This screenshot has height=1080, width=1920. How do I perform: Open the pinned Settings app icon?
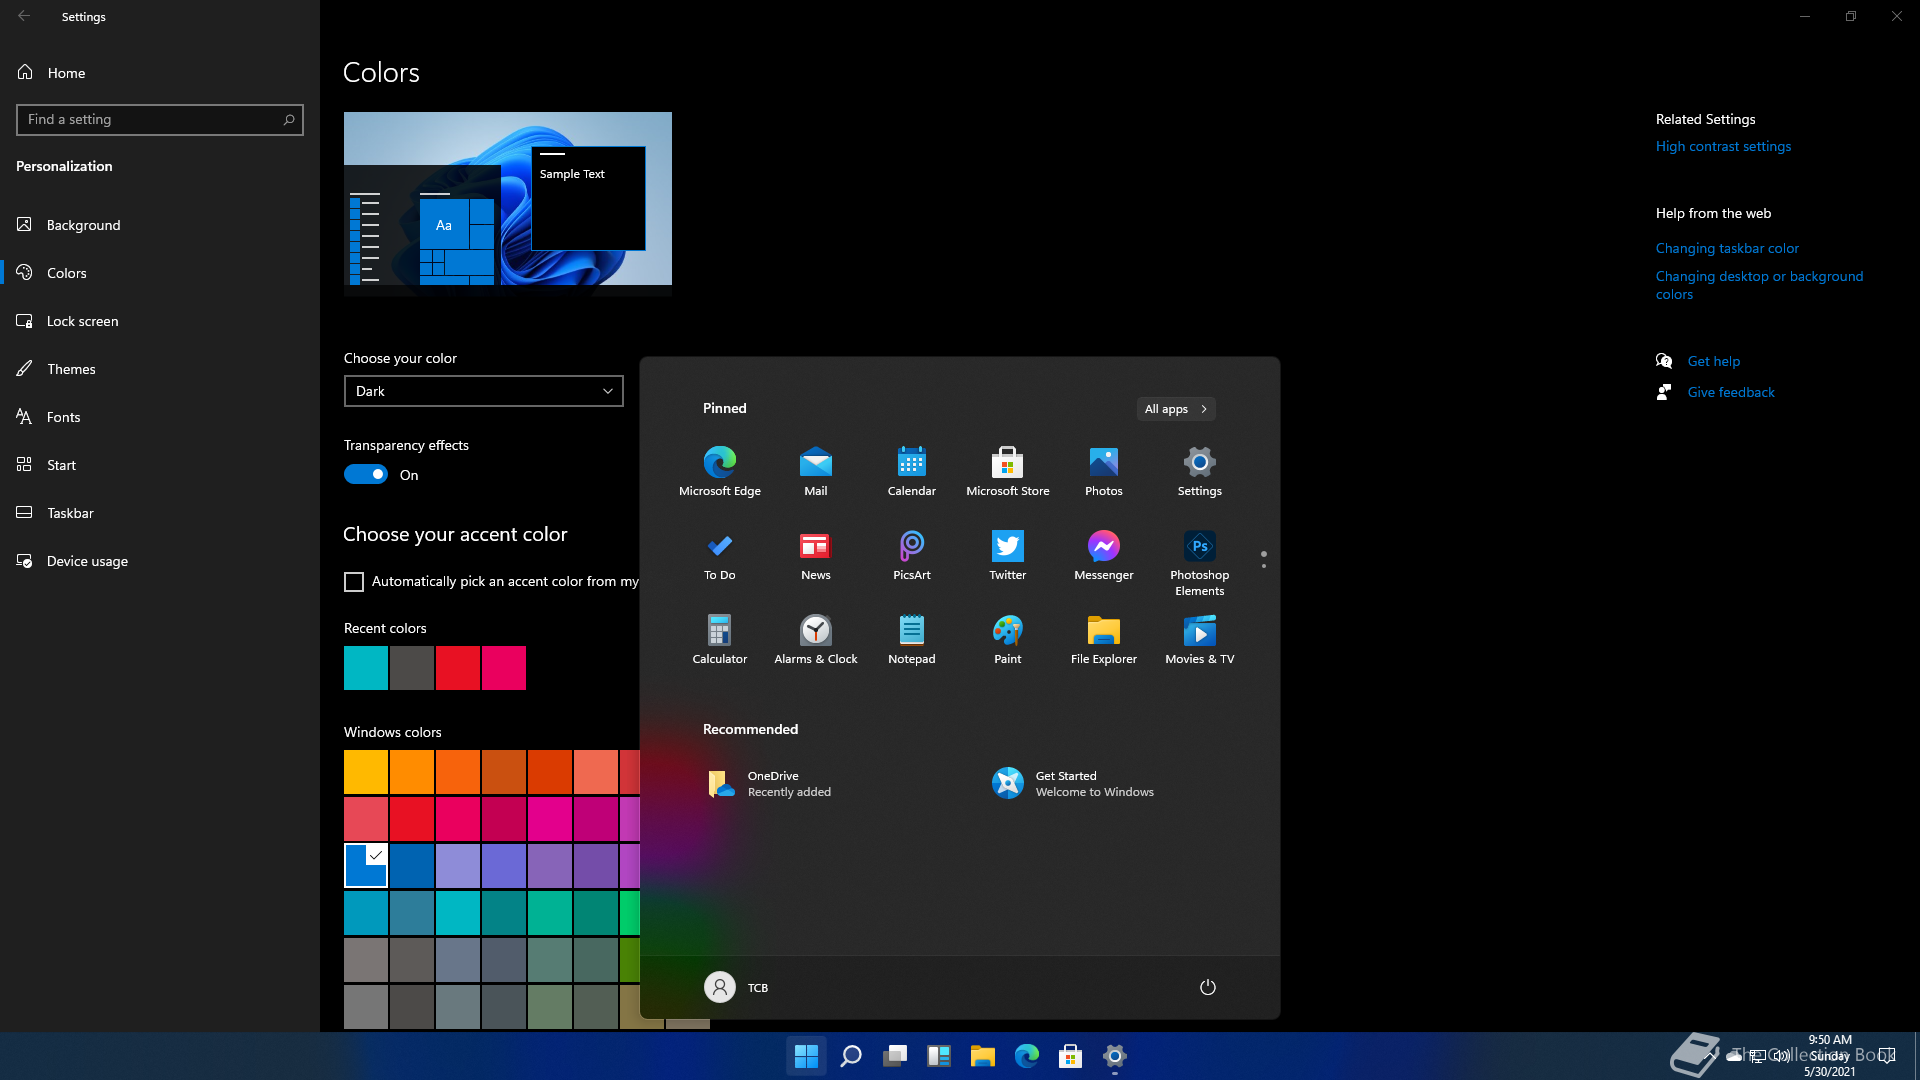pos(1200,471)
